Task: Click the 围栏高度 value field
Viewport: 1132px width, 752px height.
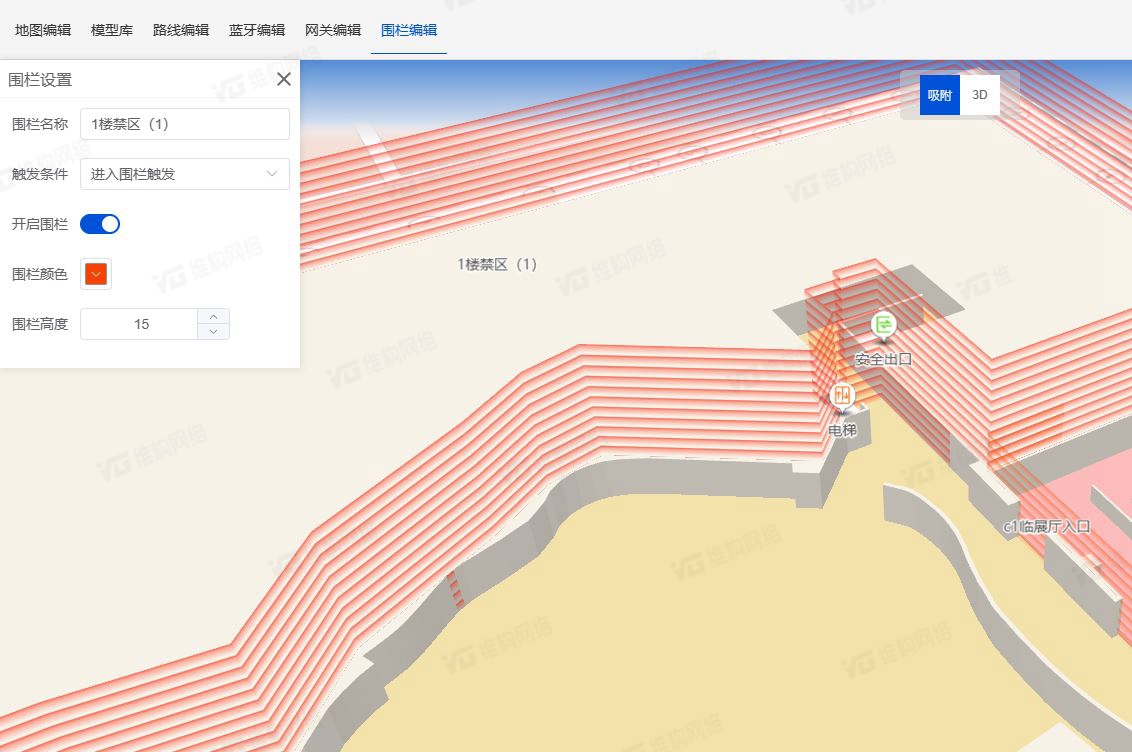Action: (139, 324)
